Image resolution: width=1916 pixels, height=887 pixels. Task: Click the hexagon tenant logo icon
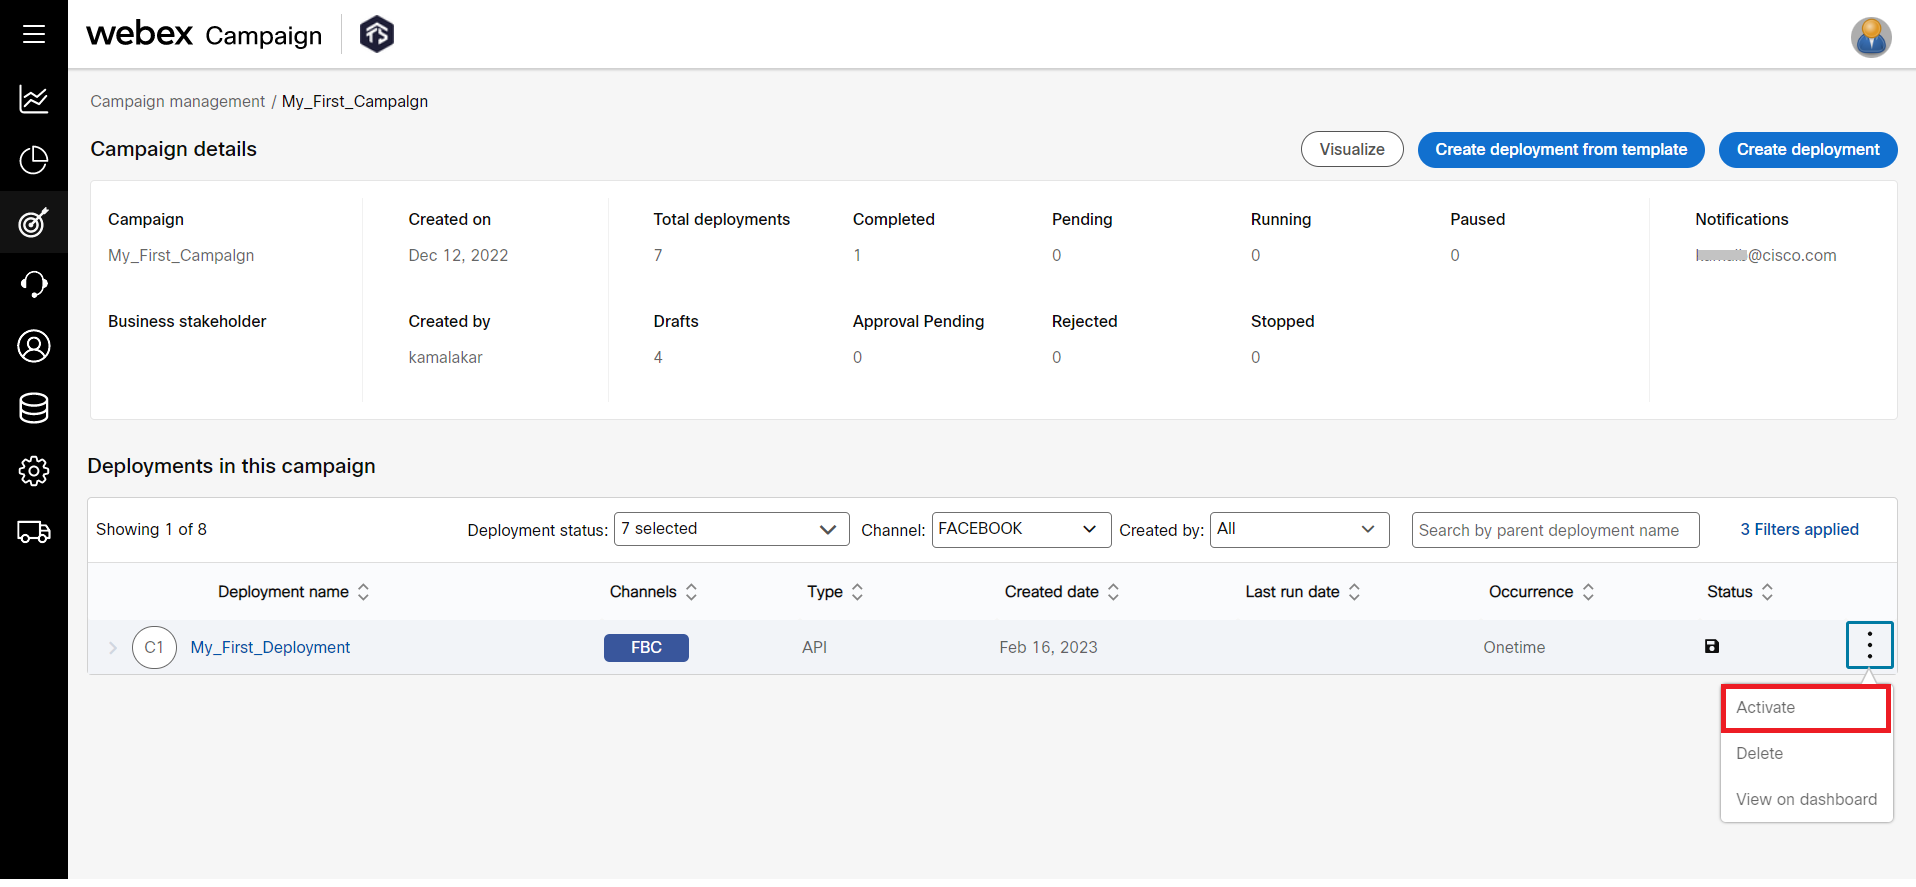(x=377, y=34)
